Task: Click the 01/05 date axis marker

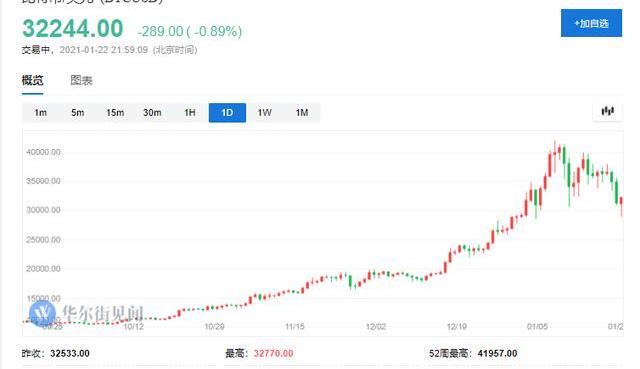Action: [537, 327]
